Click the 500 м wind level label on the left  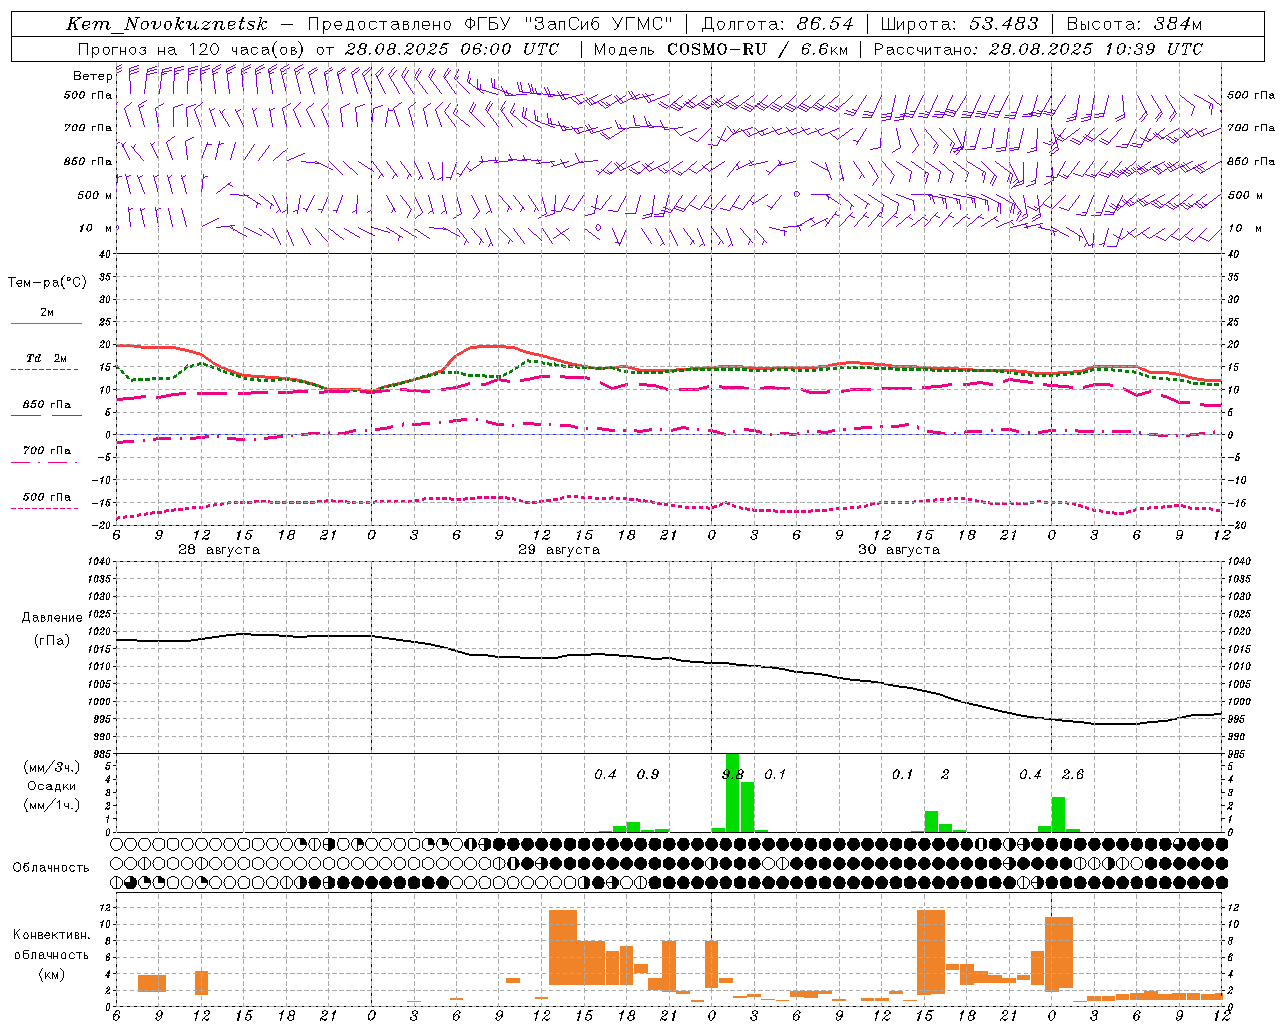pos(95,195)
